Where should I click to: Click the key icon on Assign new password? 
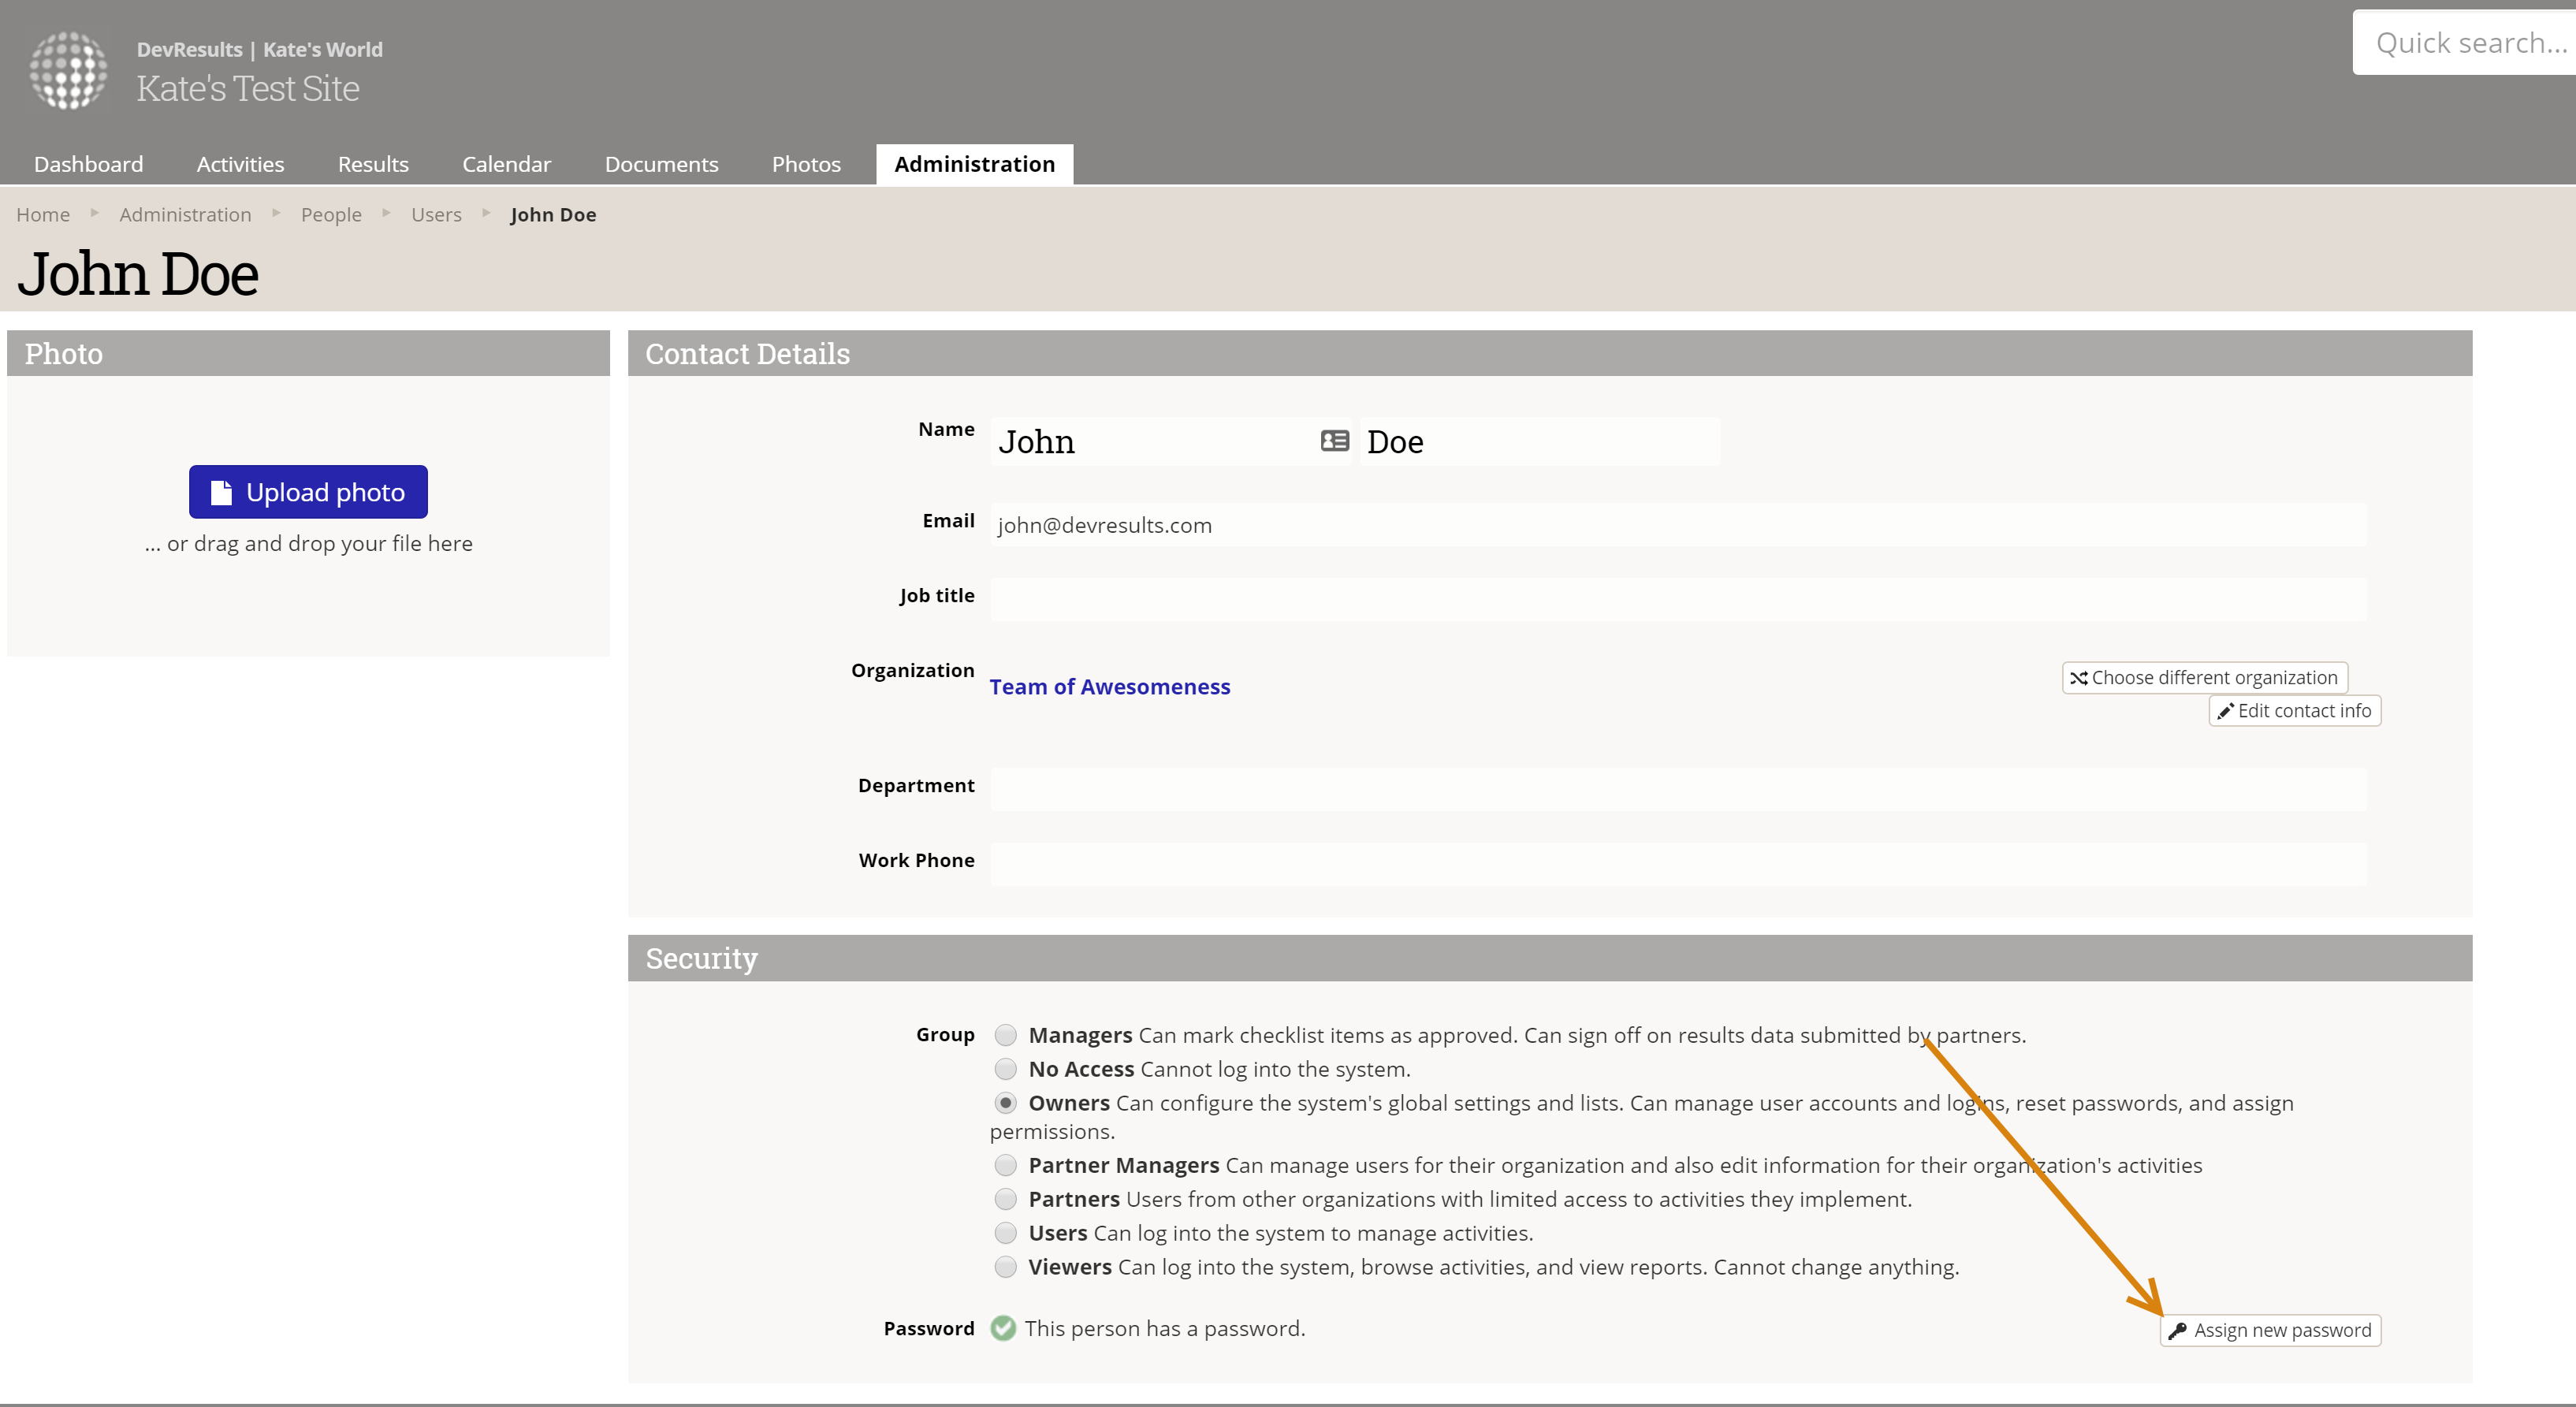coord(2177,1331)
